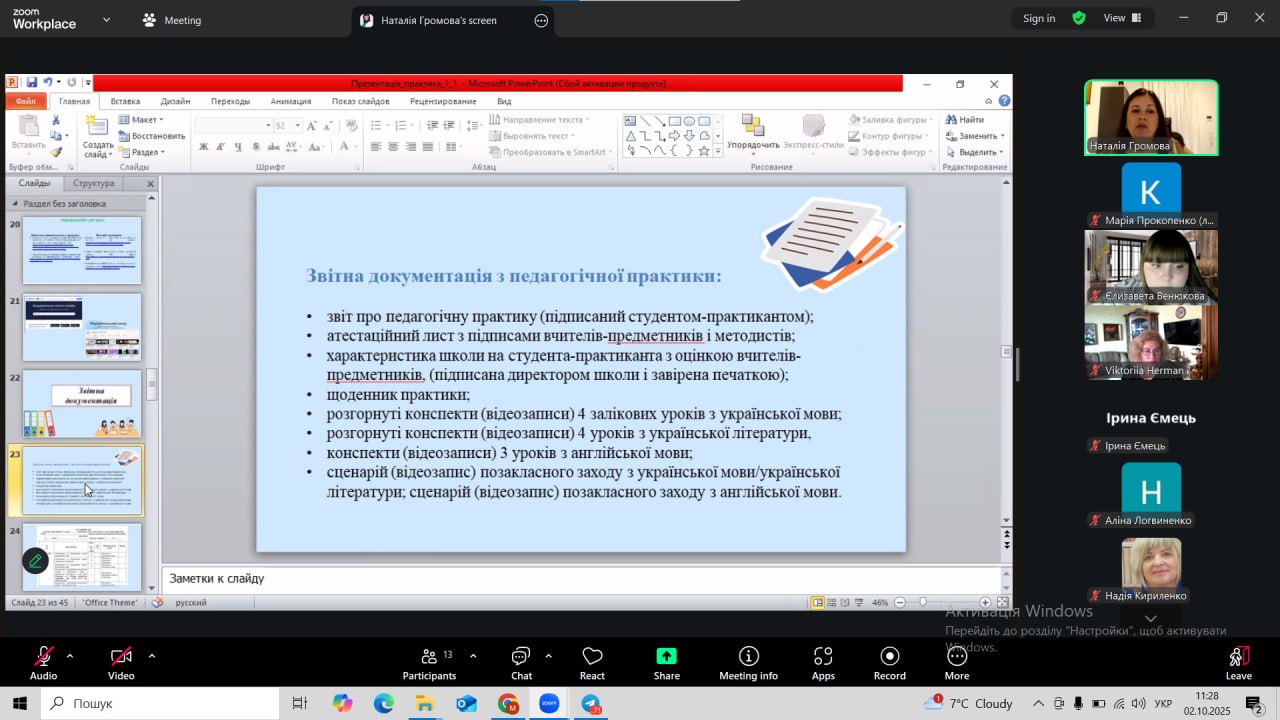Open Meeting info
Viewport: 1280px width, 720px height.
[748, 663]
